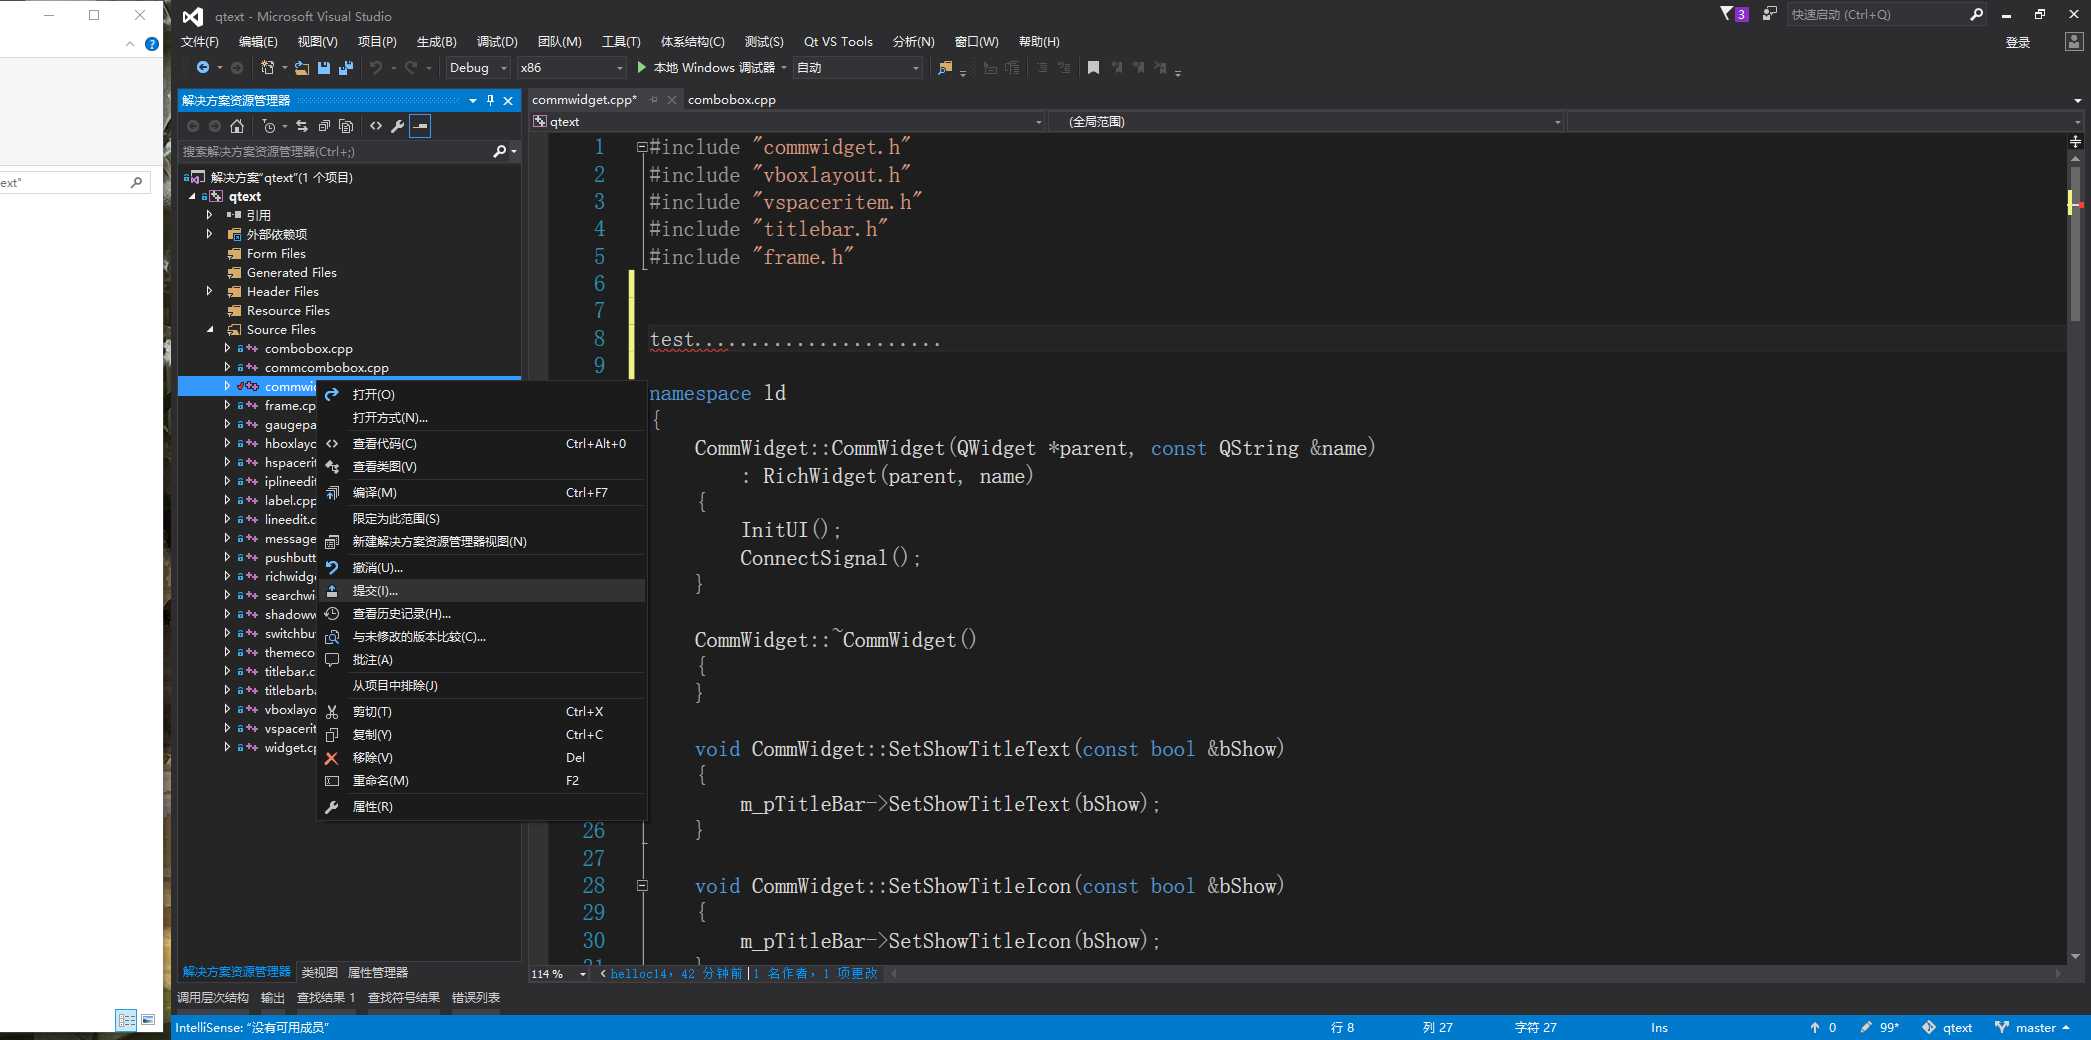Expand the 外部依赖项 node
Viewport: 2091px width, 1040px height.
click(x=209, y=235)
